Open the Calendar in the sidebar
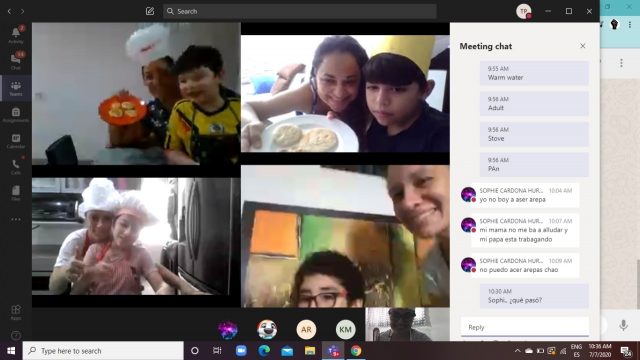640x360 pixels. (x=16, y=141)
